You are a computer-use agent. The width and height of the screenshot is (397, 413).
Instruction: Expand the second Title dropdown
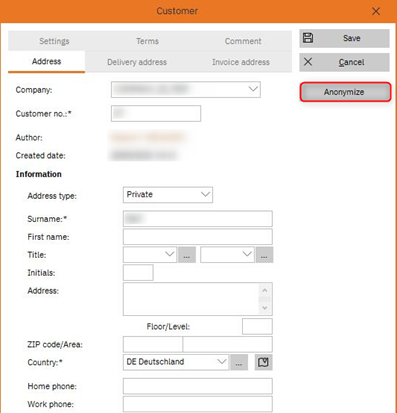click(247, 254)
